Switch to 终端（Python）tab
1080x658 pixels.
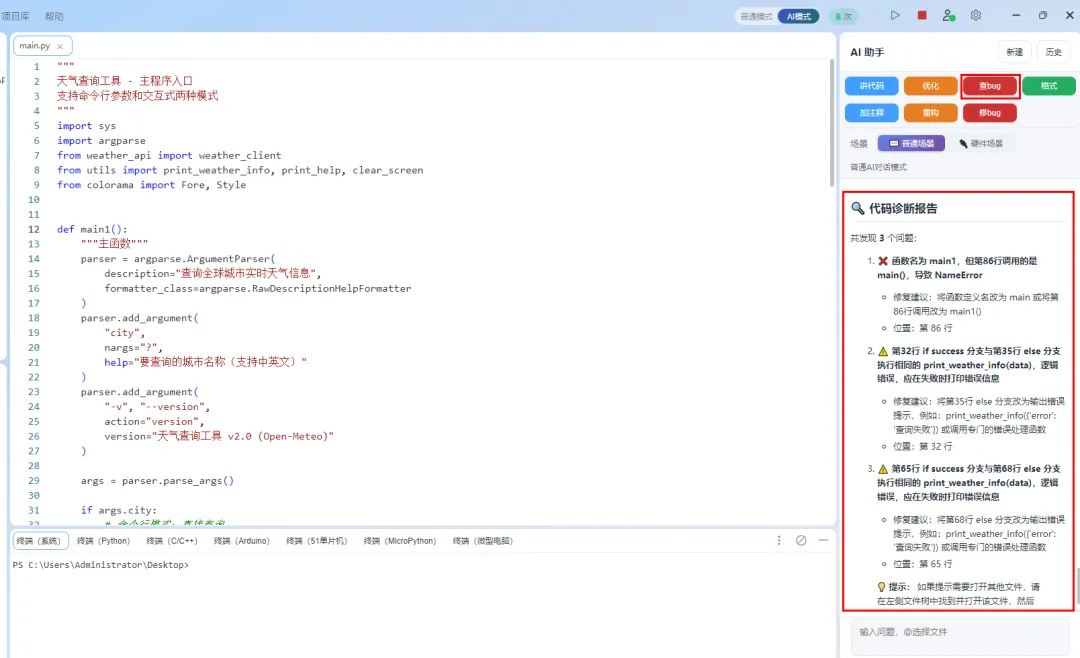click(103, 541)
